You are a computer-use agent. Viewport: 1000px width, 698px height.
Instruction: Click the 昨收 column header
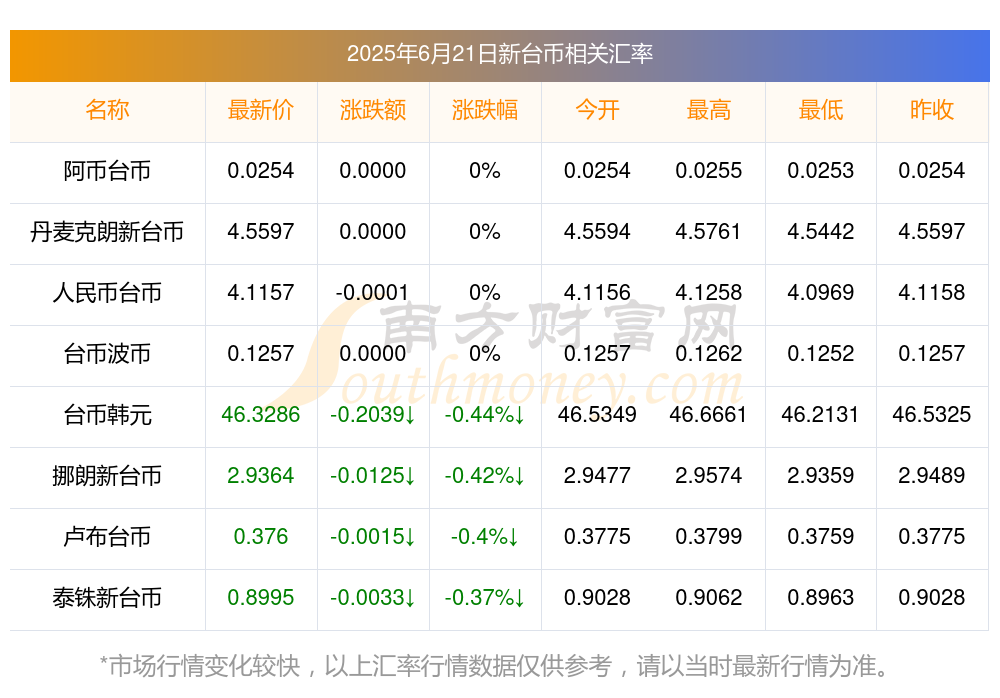click(932, 110)
